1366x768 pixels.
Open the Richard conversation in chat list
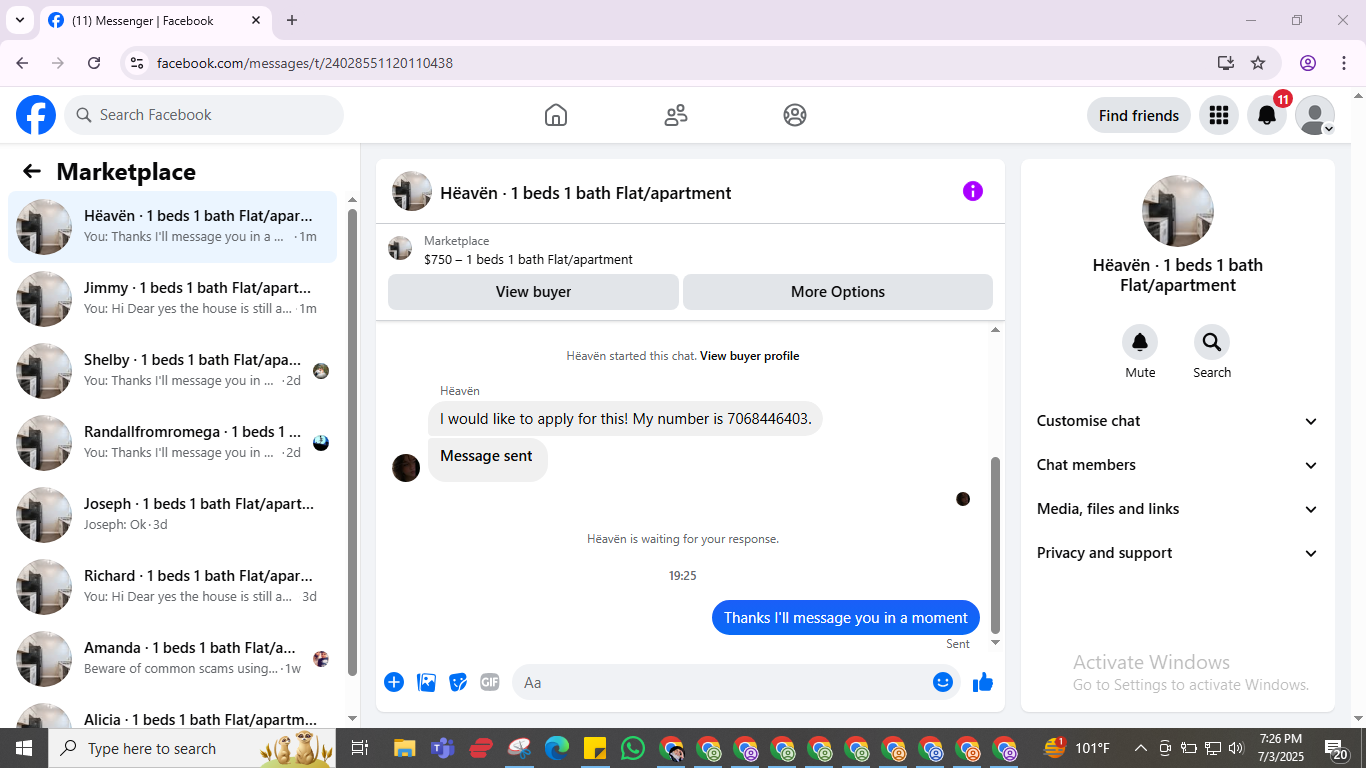click(173, 587)
